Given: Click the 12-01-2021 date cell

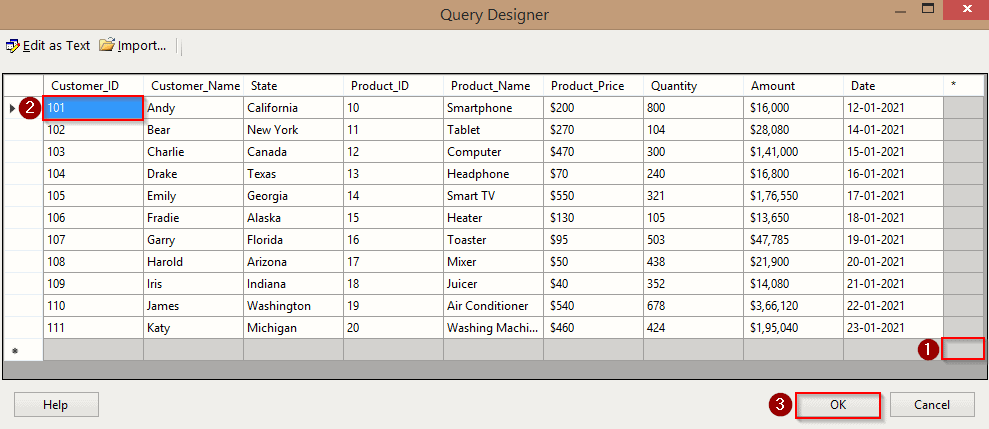Looking at the screenshot, I should click(x=893, y=108).
